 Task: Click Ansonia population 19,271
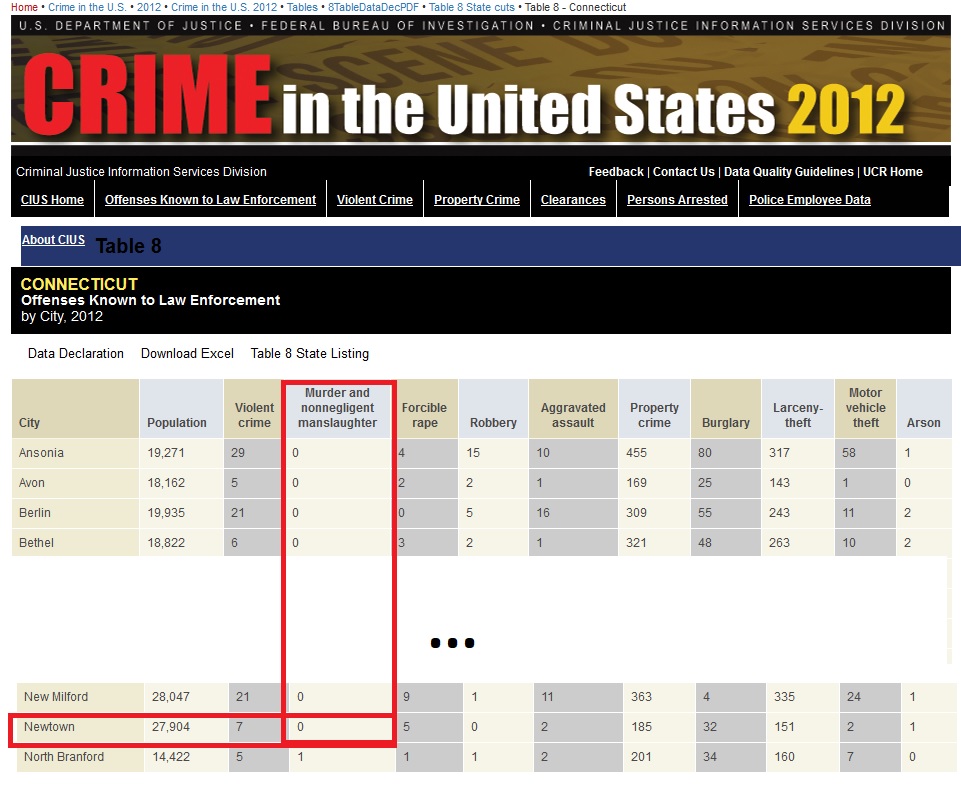pyautogui.click(x=166, y=453)
